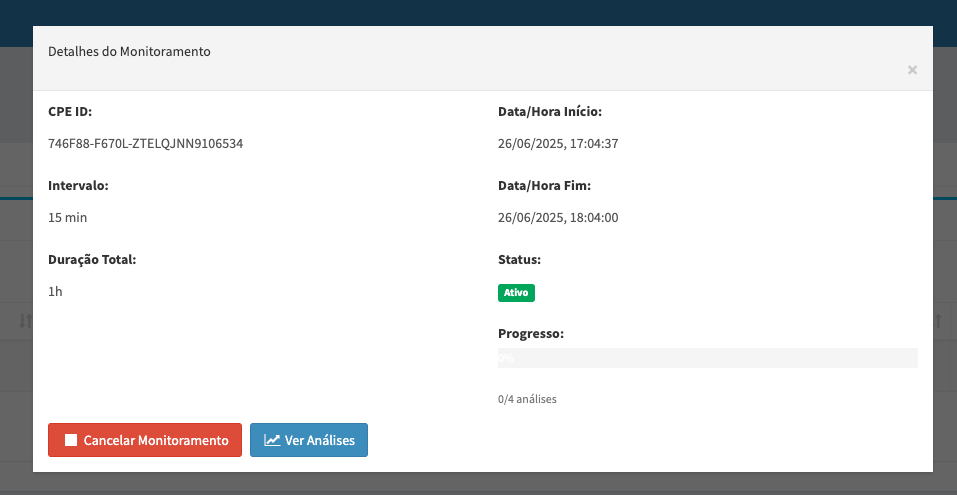Image resolution: width=957 pixels, height=495 pixels.
Task: Open analyses with the Ver Análises button
Action: (x=308, y=440)
